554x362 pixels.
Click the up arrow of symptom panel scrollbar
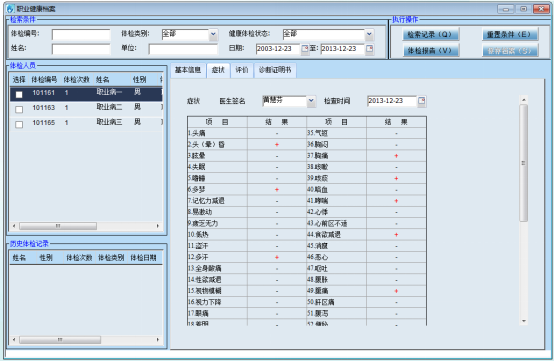(524, 100)
